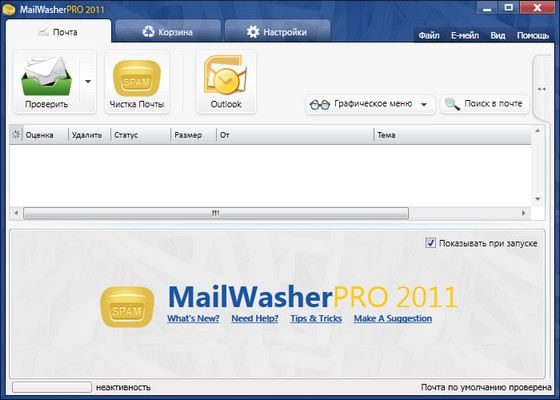Sort by the Размер column header

[x=194, y=135]
